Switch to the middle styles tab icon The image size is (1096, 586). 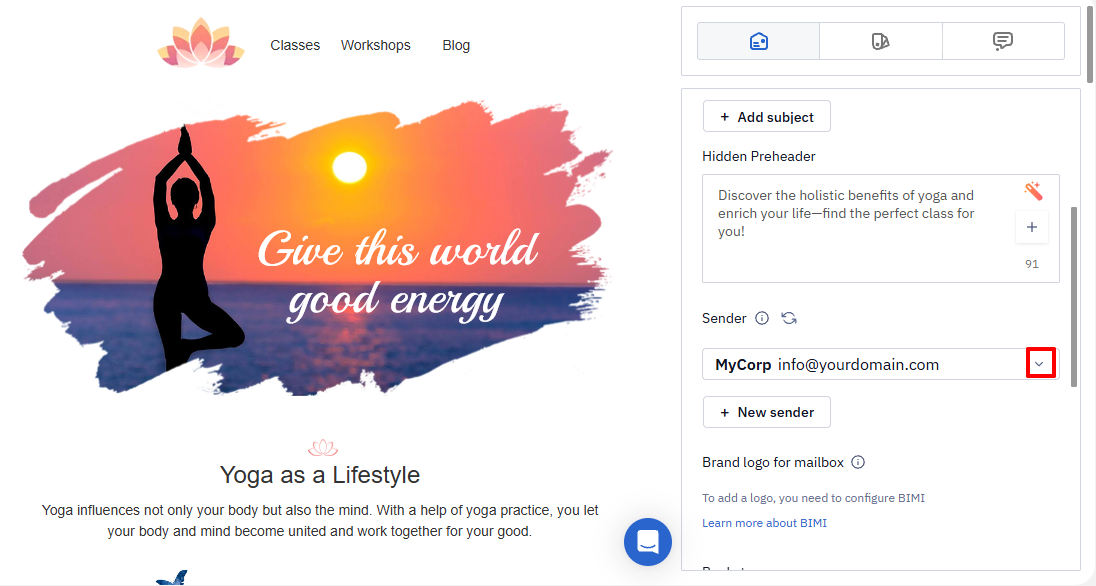(881, 41)
